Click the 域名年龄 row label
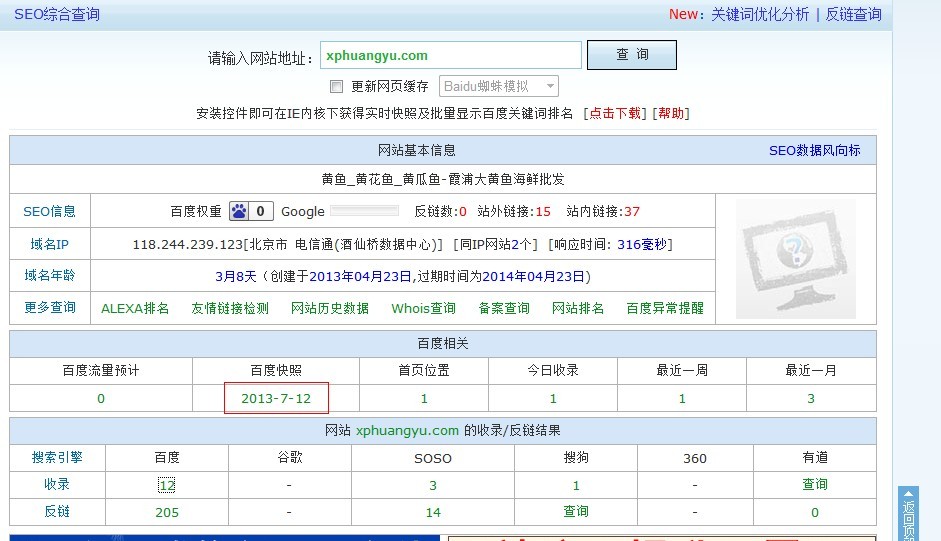941x541 pixels. [x=49, y=276]
